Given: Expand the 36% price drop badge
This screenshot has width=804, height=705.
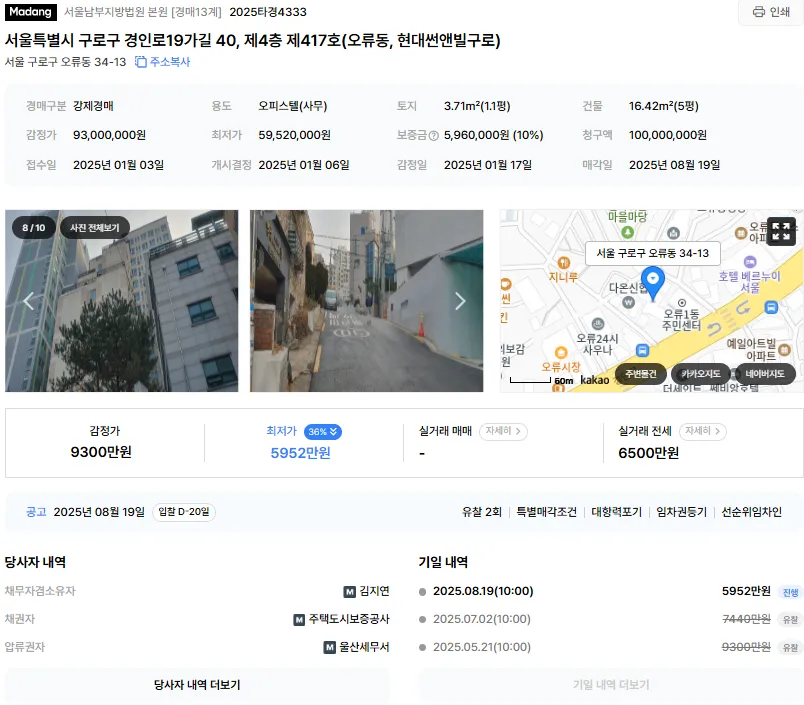Looking at the screenshot, I should coord(323,432).
